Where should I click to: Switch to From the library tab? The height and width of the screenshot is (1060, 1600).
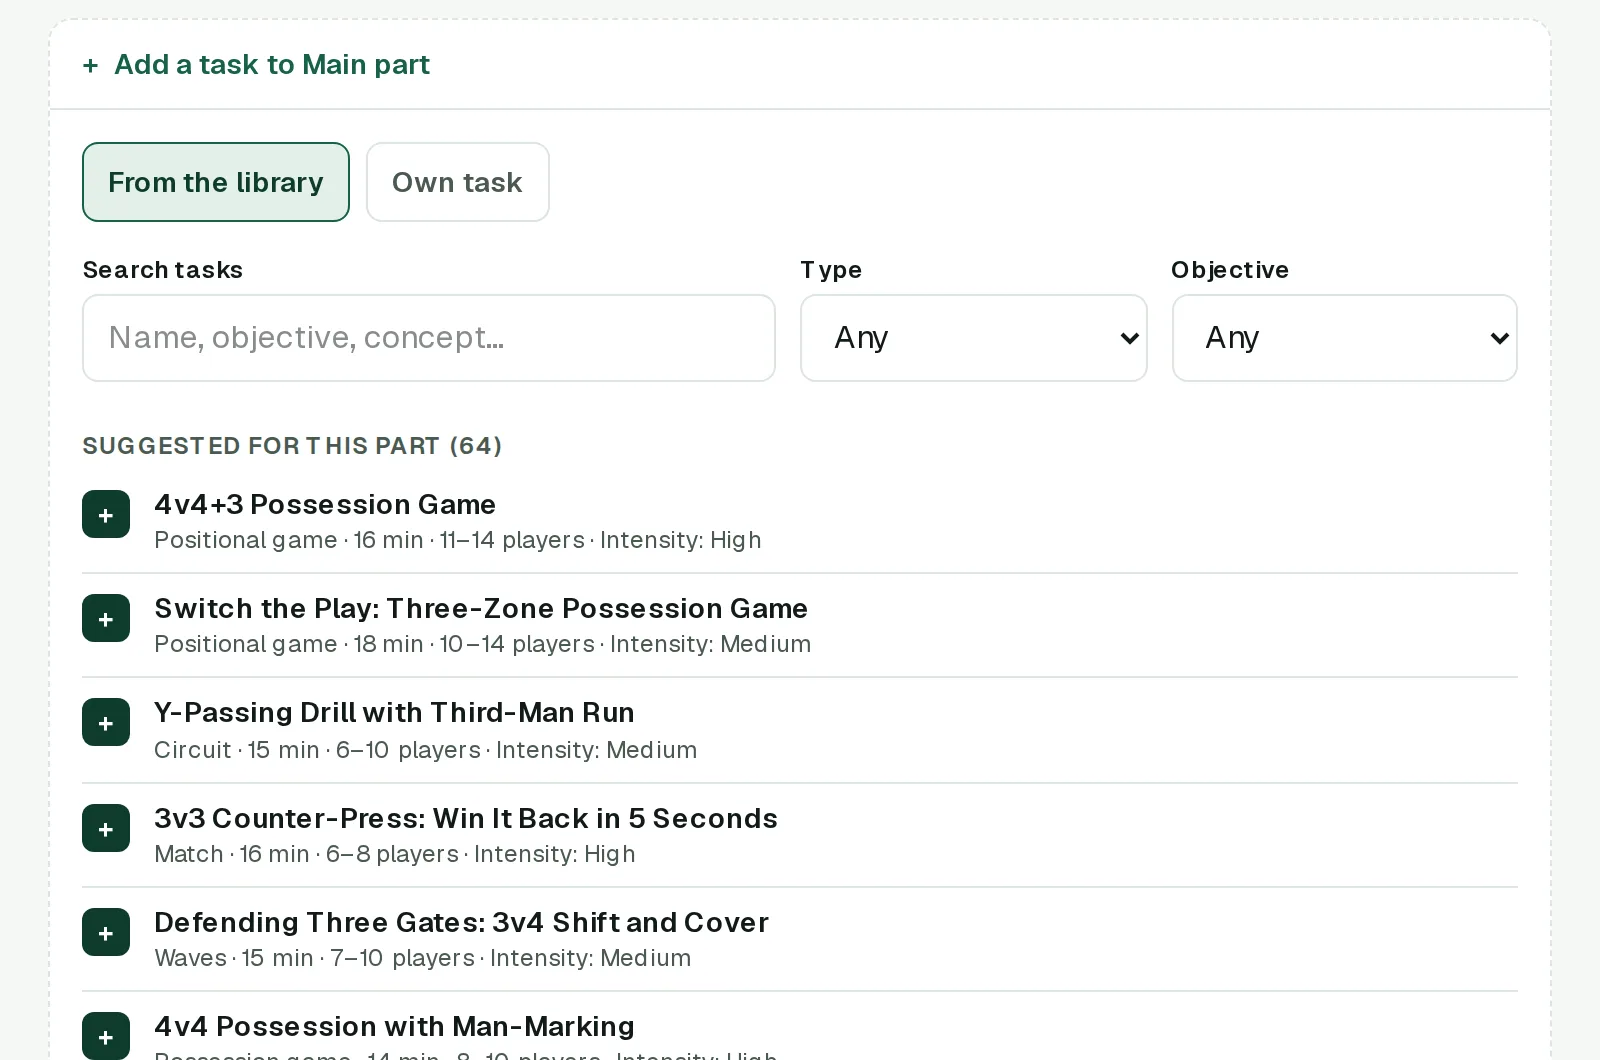[x=216, y=182]
